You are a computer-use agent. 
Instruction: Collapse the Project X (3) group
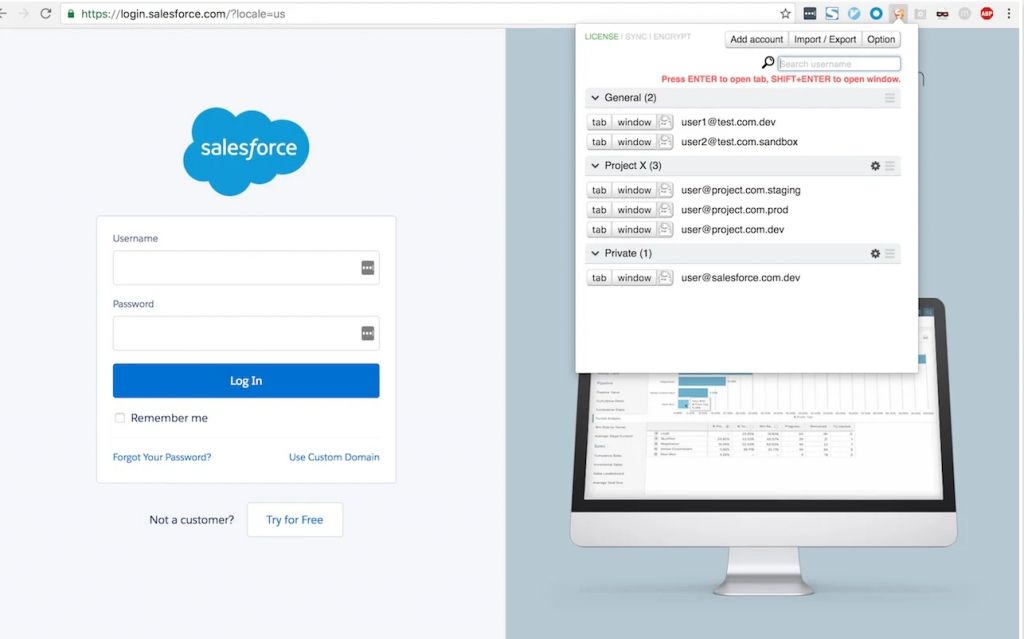[x=595, y=166]
